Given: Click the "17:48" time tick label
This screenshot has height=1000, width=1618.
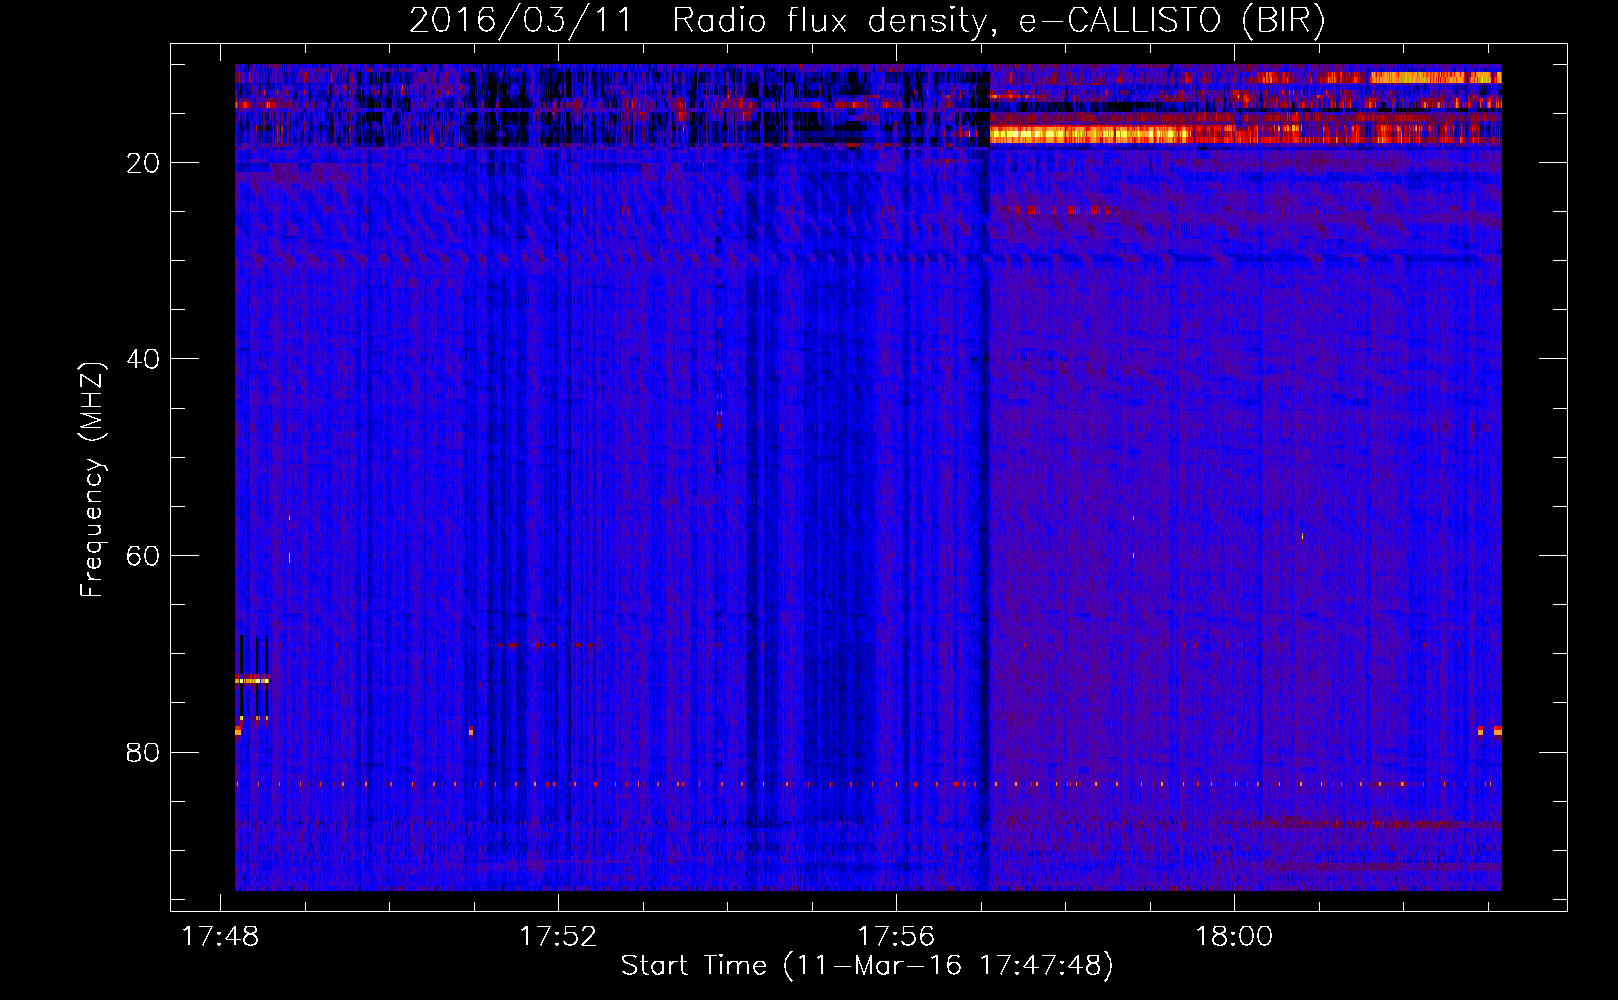Looking at the screenshot, I should [x=219, y=936].
